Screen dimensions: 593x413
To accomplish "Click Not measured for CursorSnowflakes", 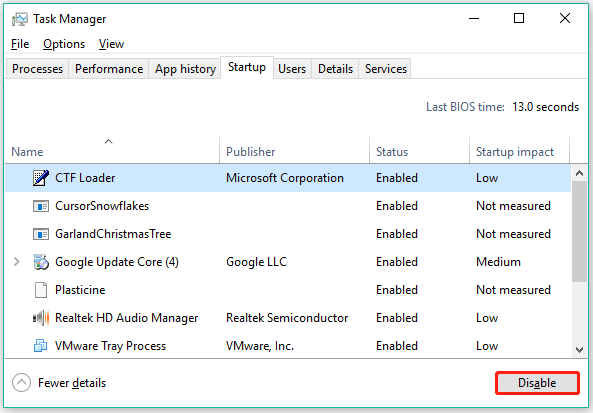I will 513,206.
